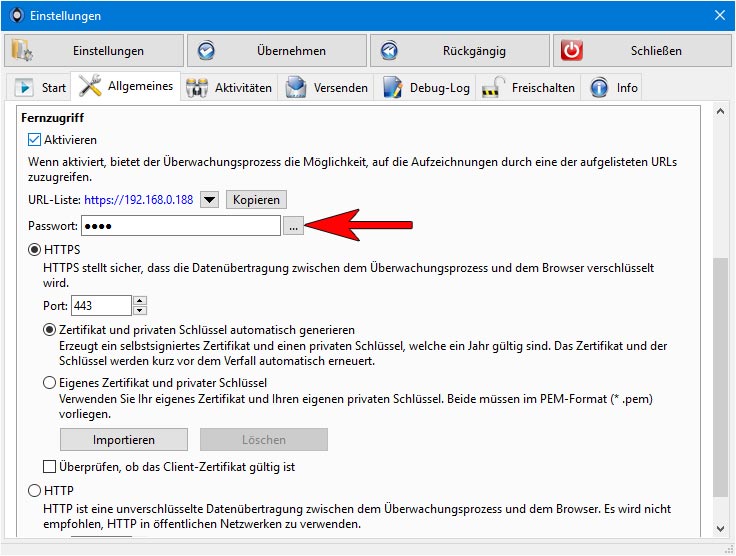736x556 pixels.
Task: Click inside the Passwort input field
Action: coord(181,226)
